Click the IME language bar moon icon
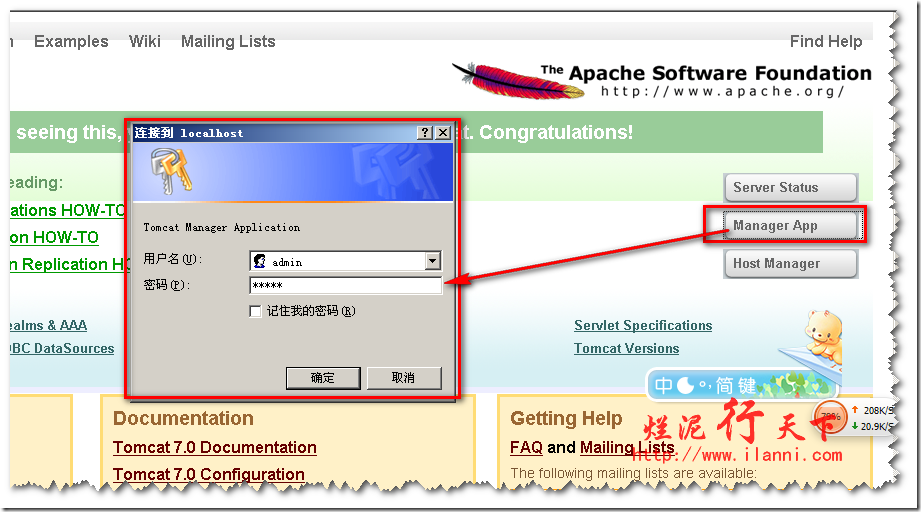The height and width of the screenshot is (512, 921). [x=686, y=385]
